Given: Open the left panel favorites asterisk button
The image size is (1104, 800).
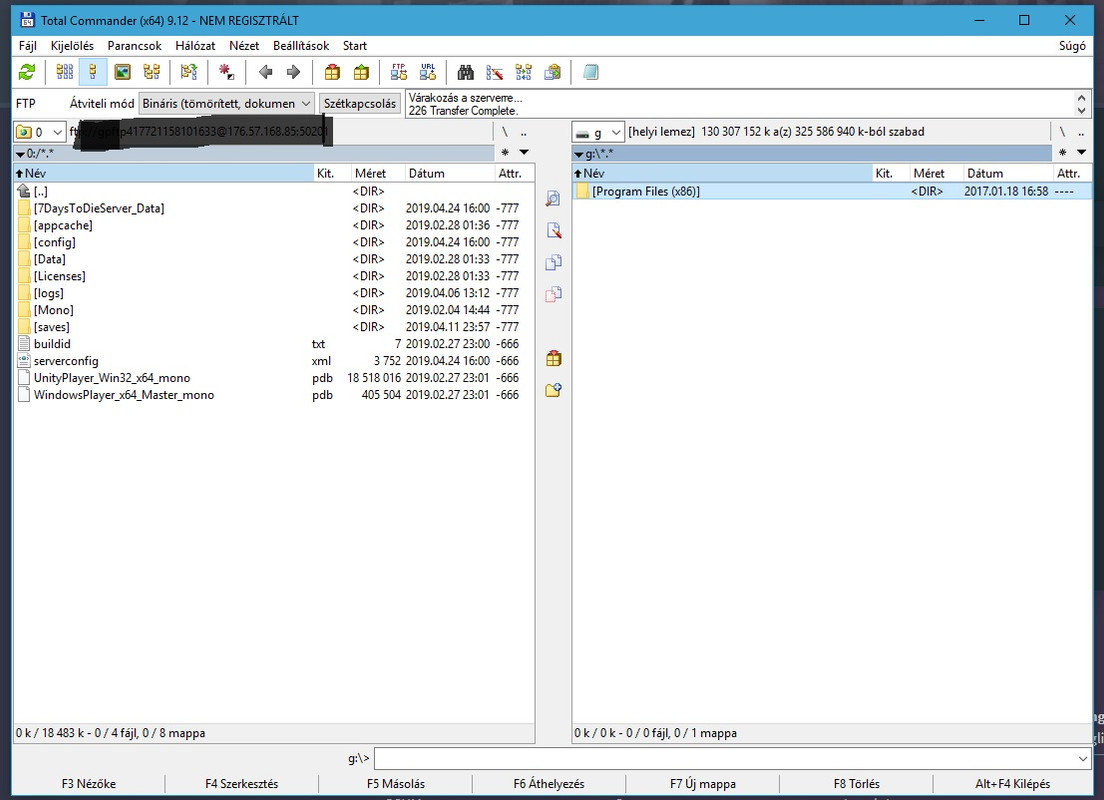Looking at the screenshot, I should (505, 152).
